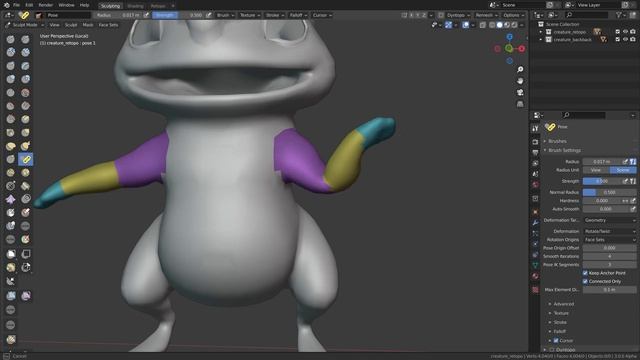This screenshot has height=360, width=640.
Task: Click the outliner search field
Action: (x=588, y=15)
